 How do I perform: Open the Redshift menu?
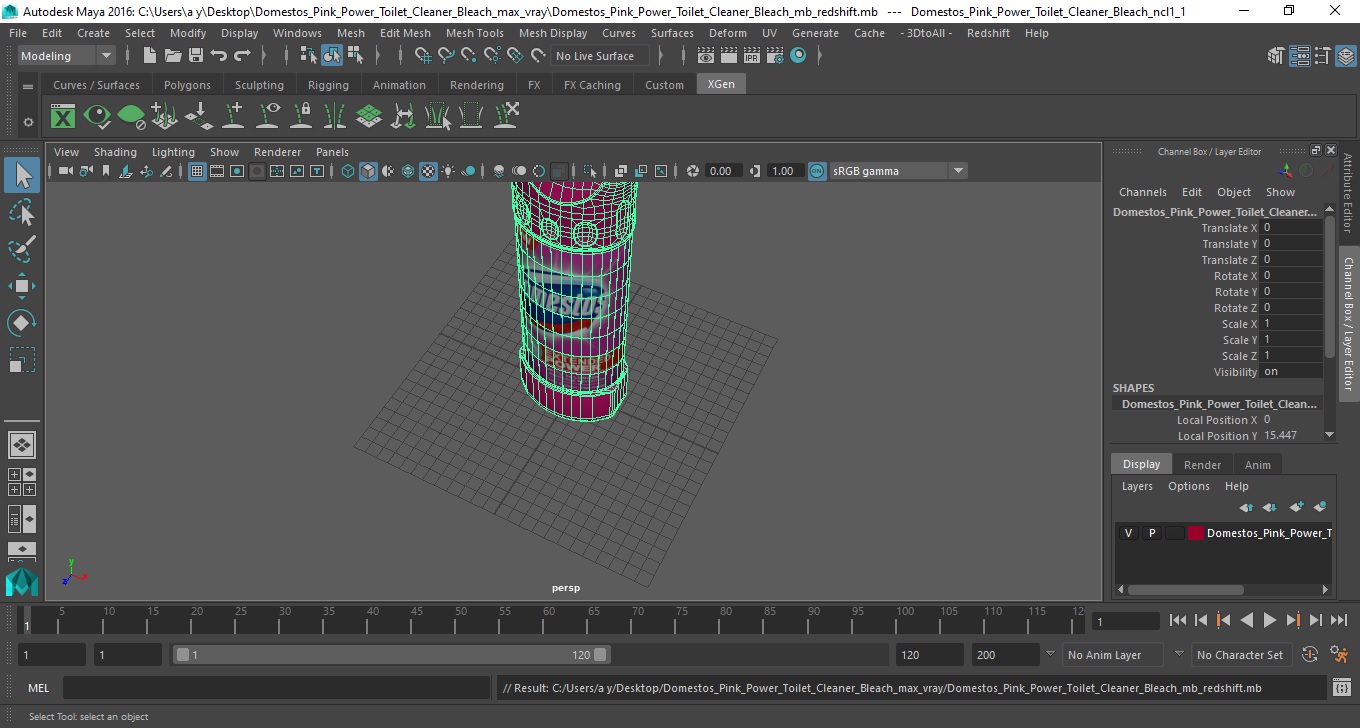[x=988, y=33]
